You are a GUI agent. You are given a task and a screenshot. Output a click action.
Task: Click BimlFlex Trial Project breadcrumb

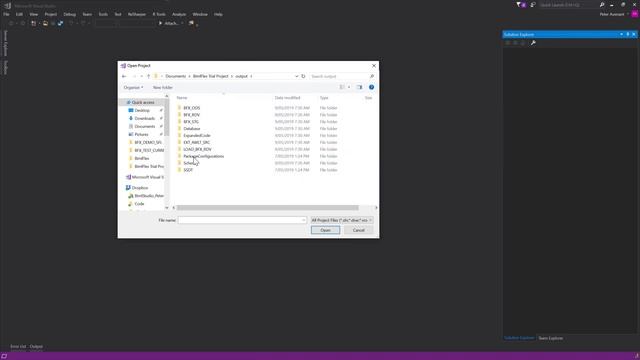(x=211, y=76)
